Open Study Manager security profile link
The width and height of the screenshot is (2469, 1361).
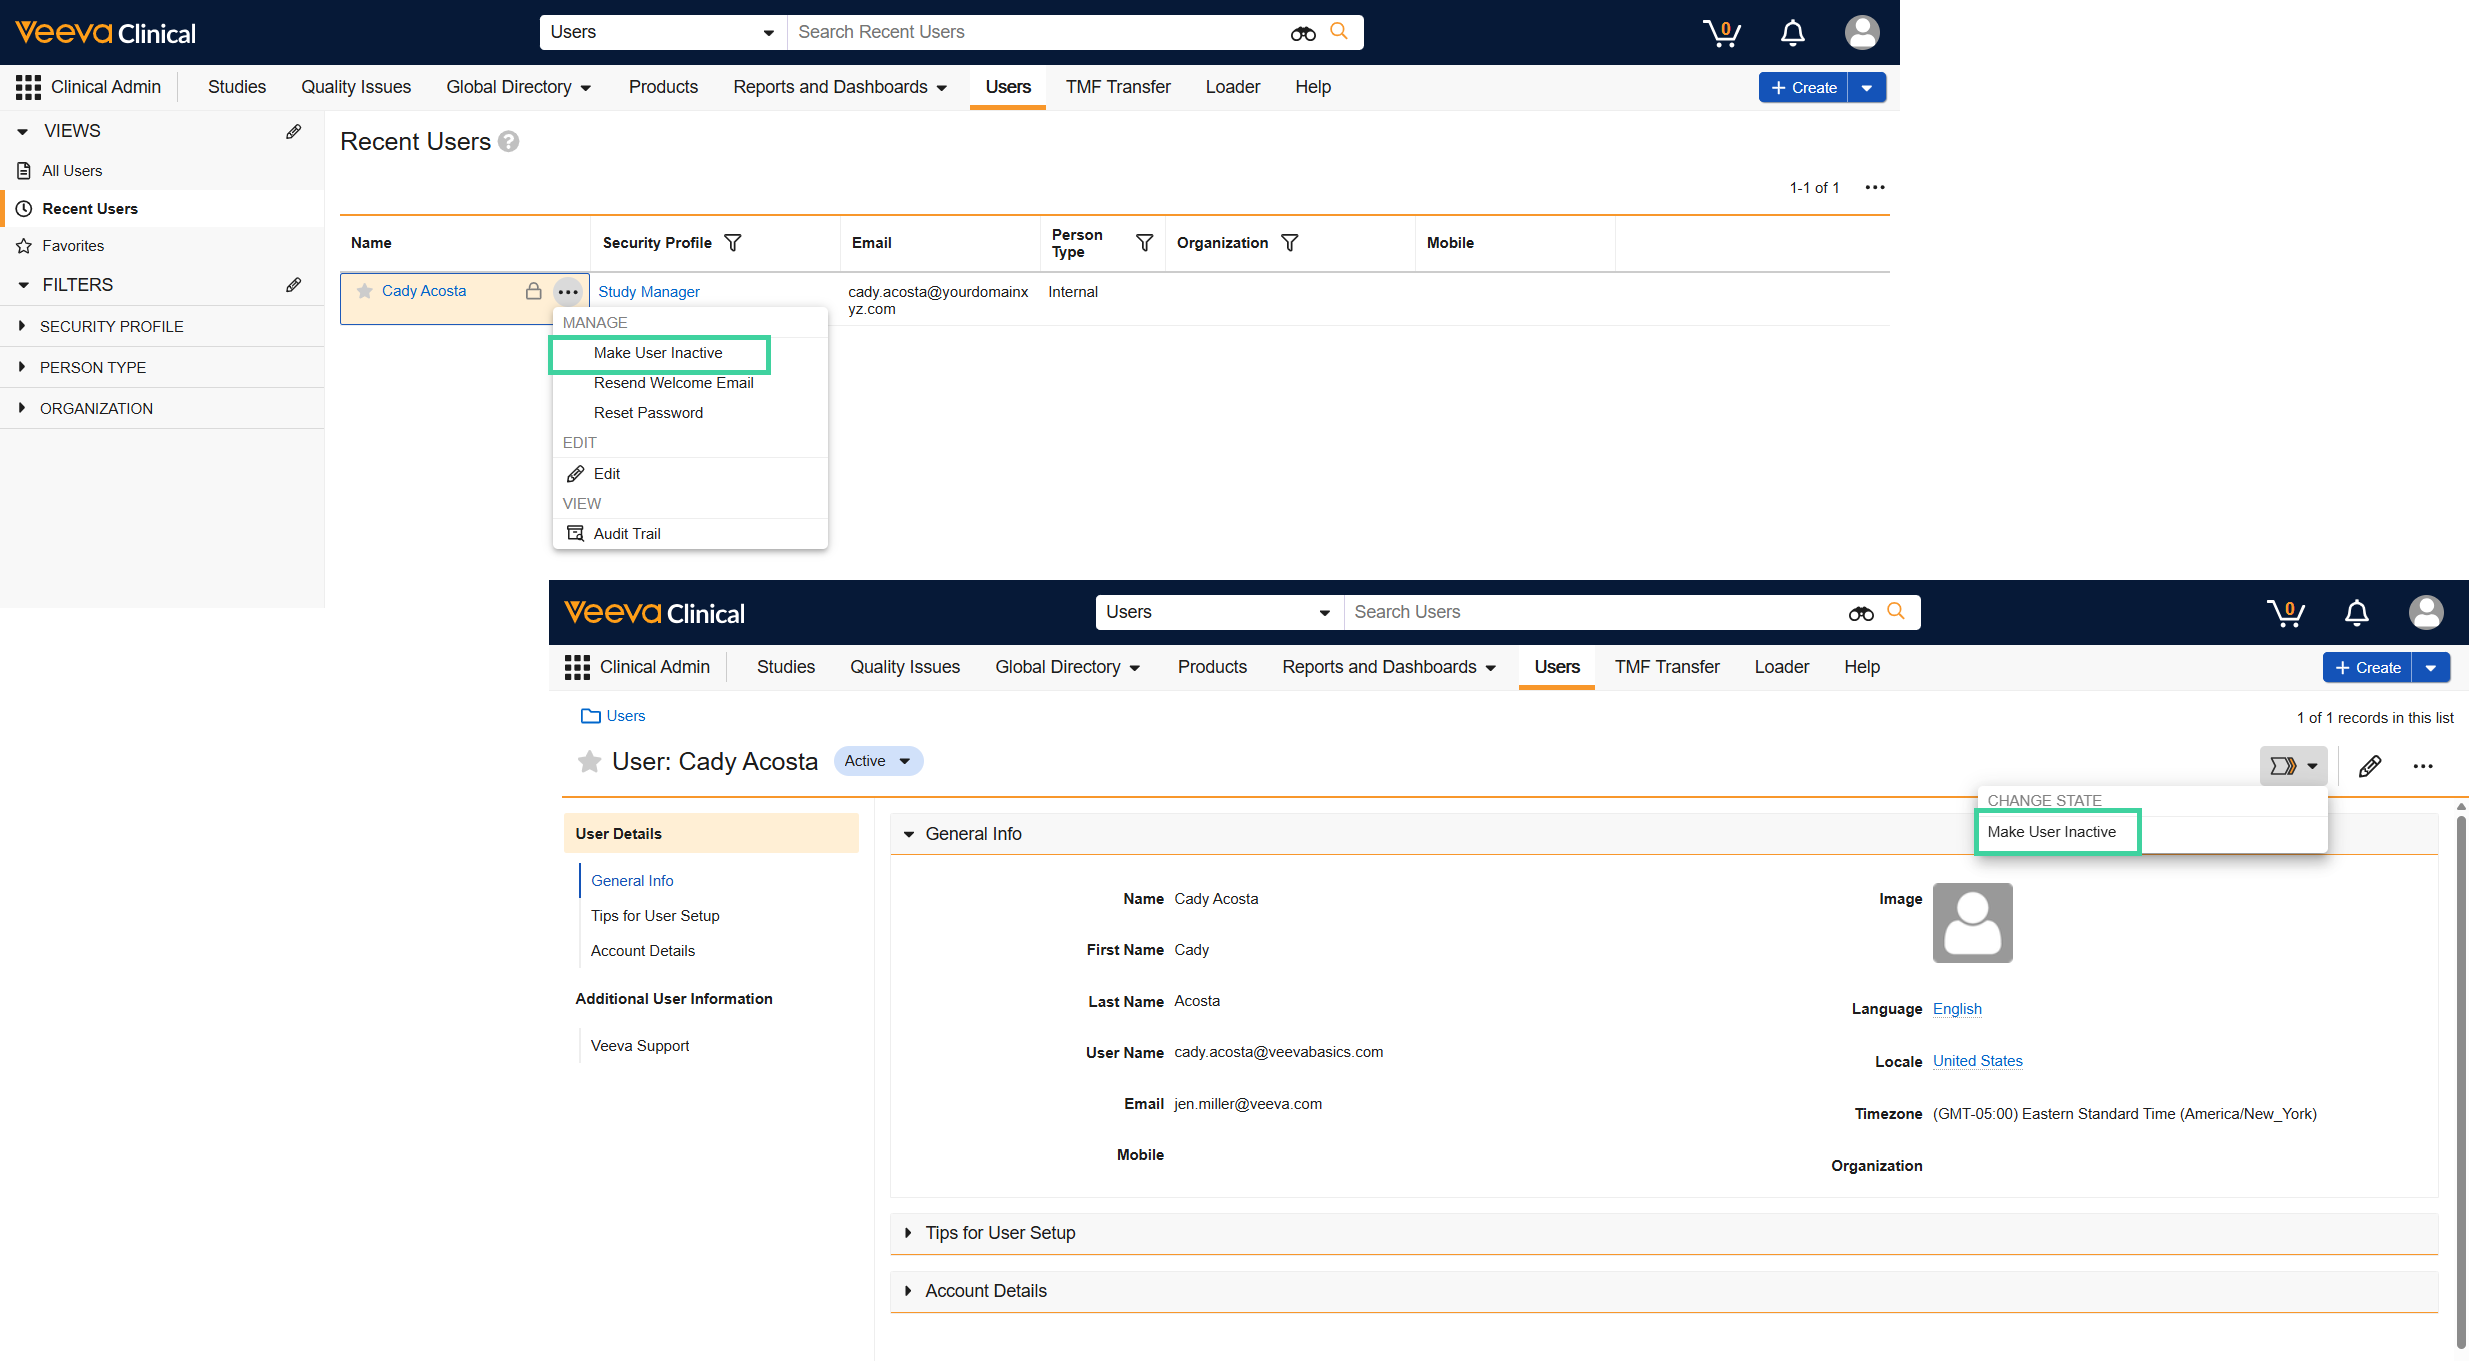point(649,292)
